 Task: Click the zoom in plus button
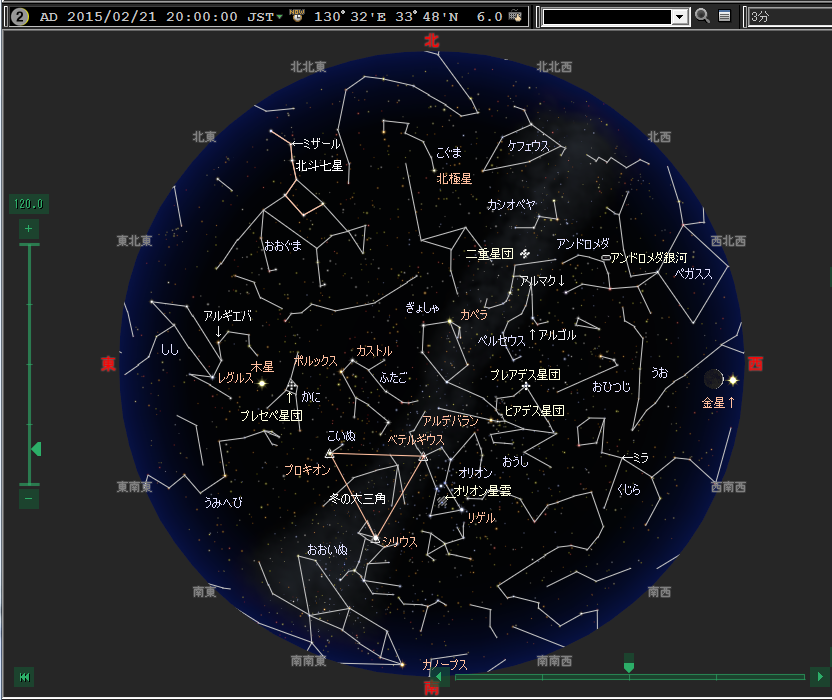coord(28,229)
